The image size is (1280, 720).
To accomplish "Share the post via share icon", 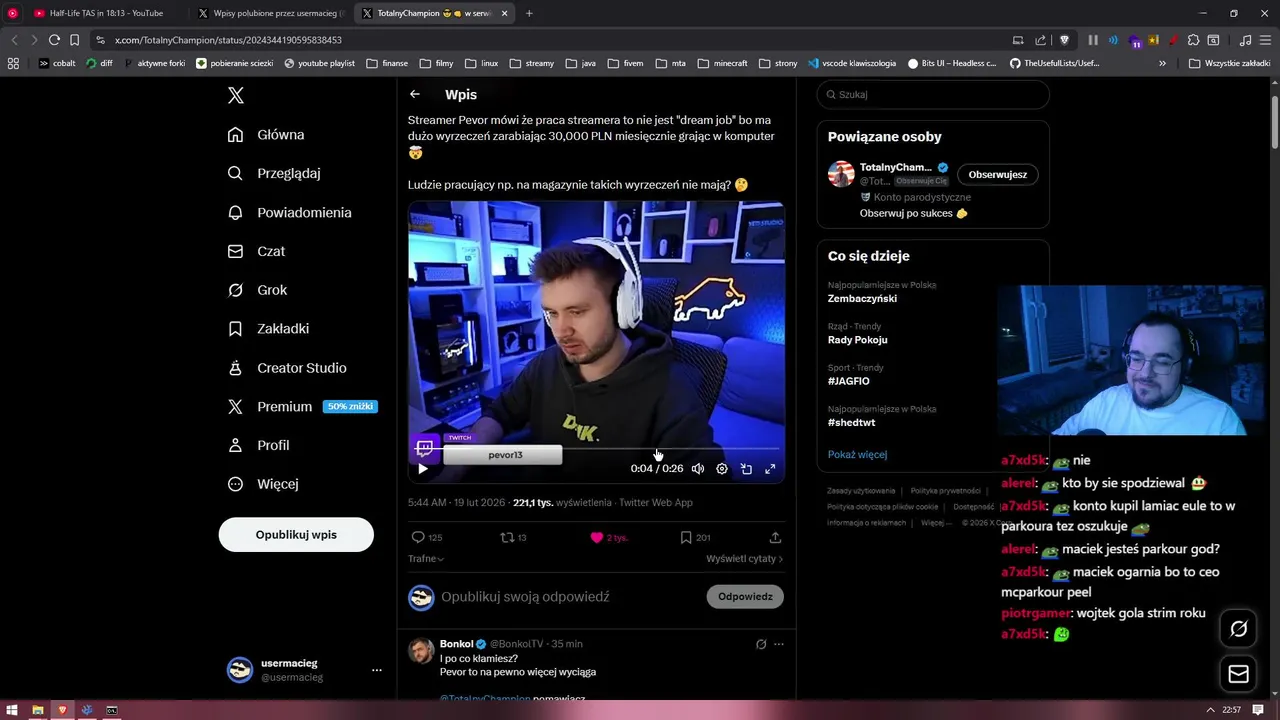I will [775, 537].
